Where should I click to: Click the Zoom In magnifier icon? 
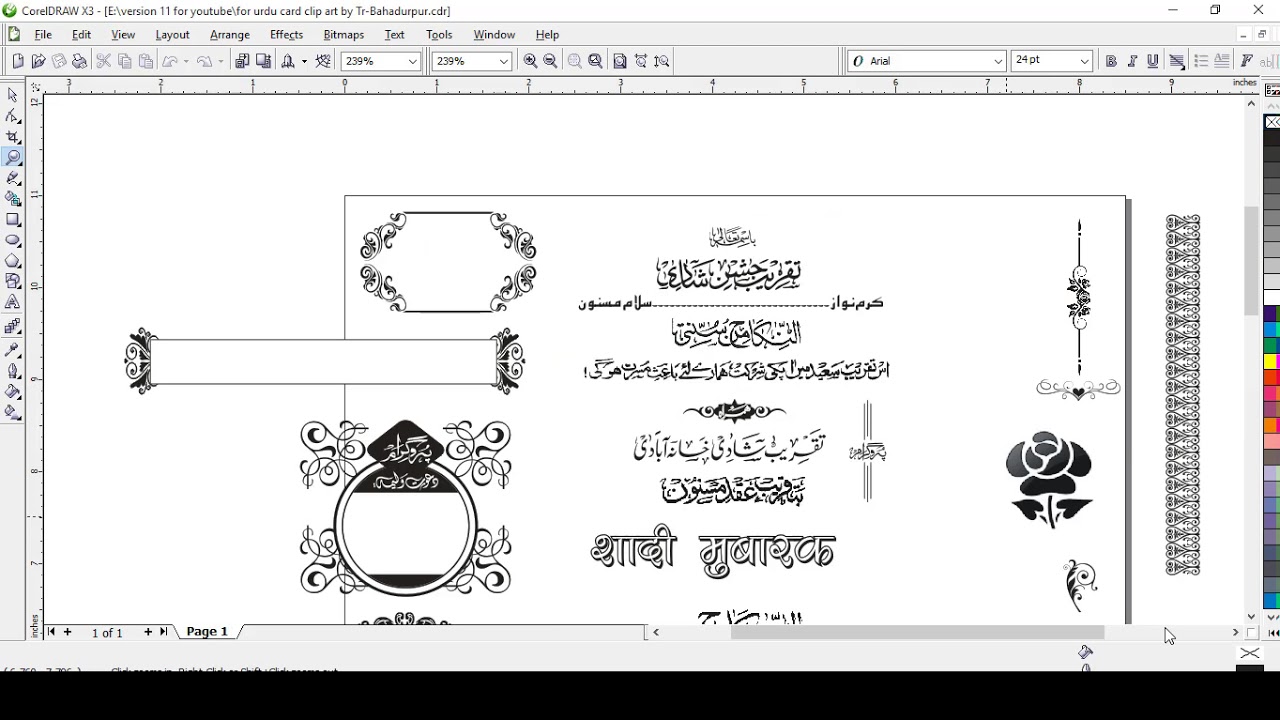pos(530,61)
